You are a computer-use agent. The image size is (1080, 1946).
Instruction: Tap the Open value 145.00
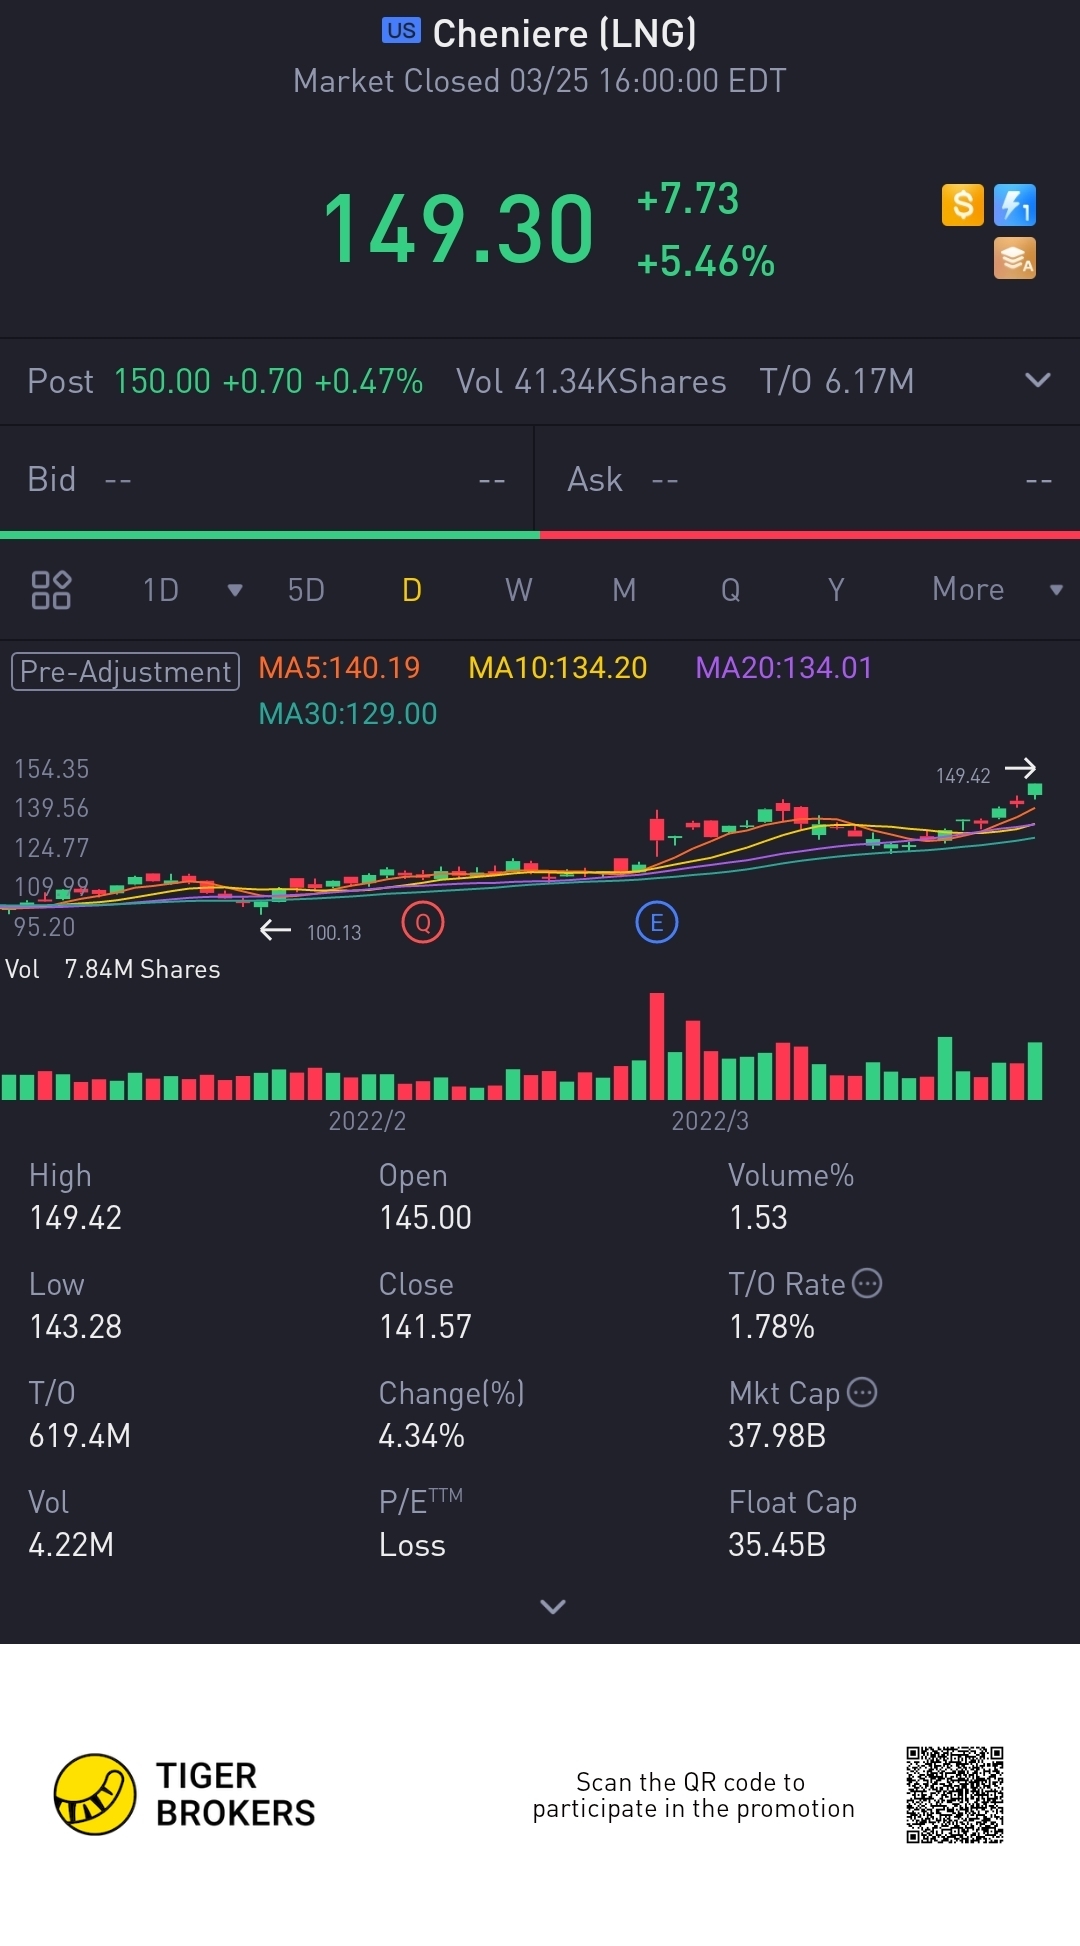tap(425, 1218)
